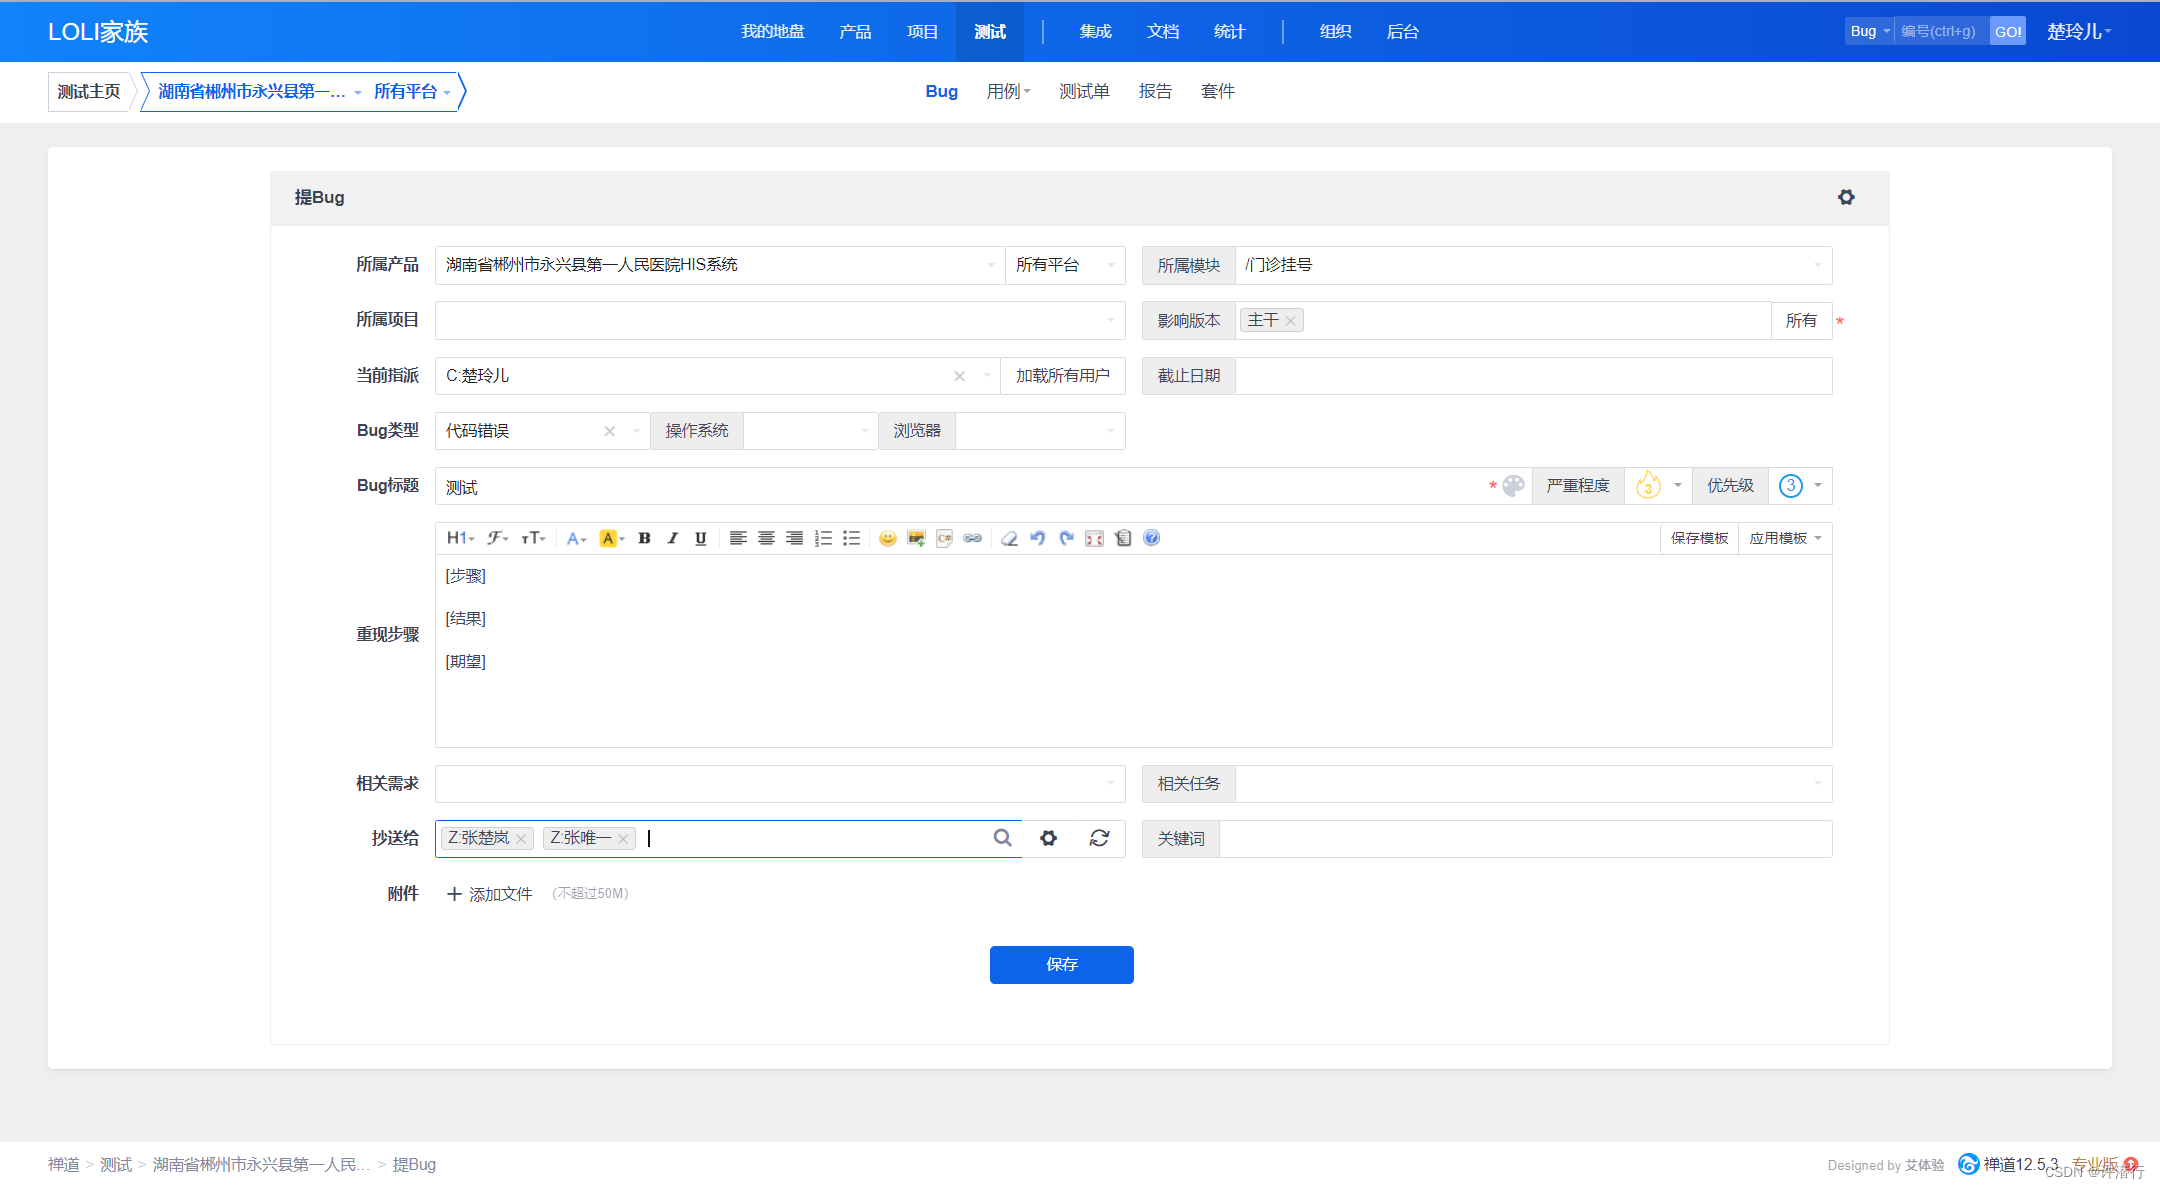Image resolution: width=2160 pixels, height=1188 pixels.
Task: Clear the Bug类型 value 代码错误
Action: [609, 431]
